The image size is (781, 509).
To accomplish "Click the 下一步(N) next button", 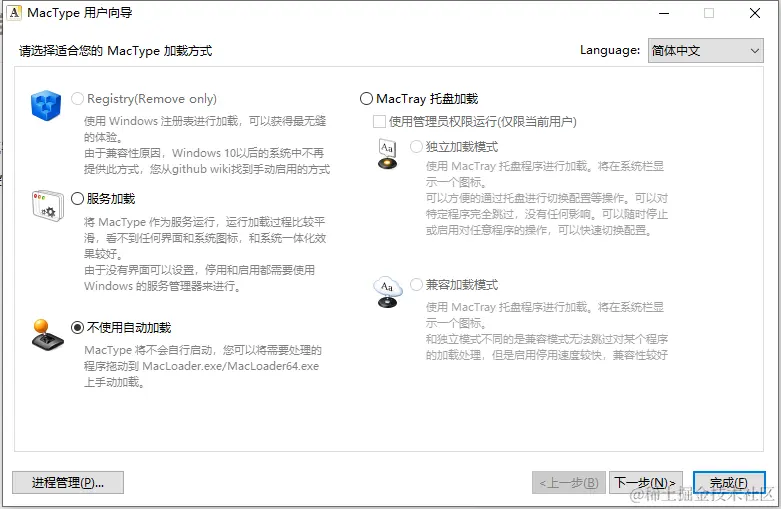I will tap(645, 483).
